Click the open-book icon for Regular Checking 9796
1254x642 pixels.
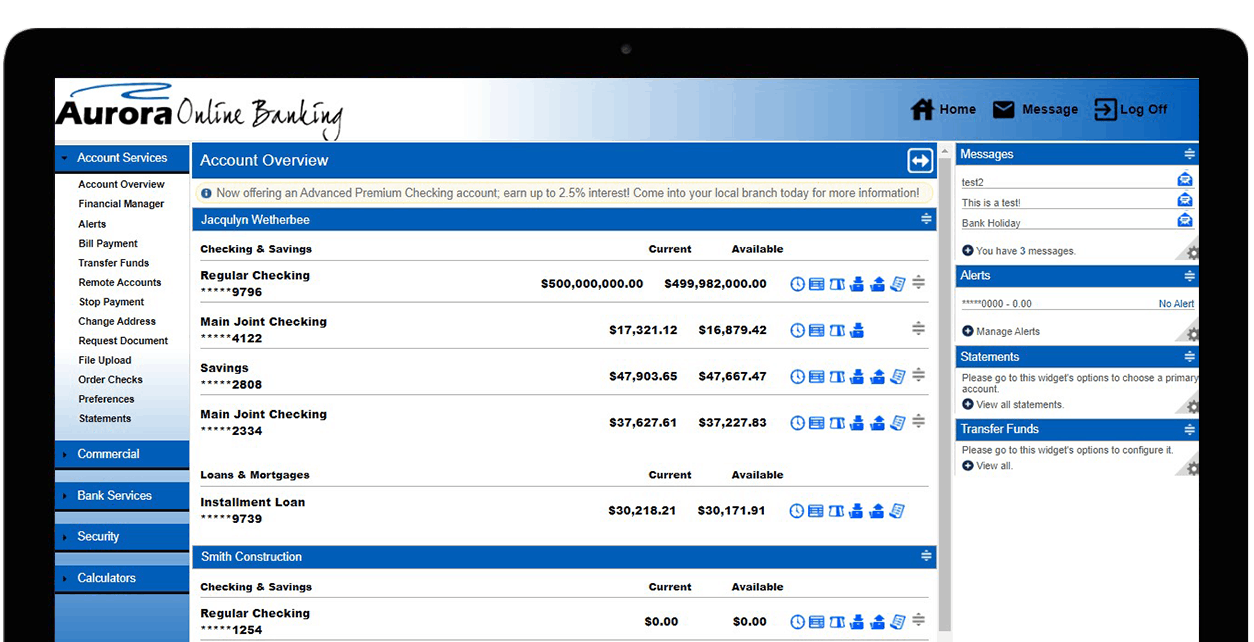click(837, 284)
